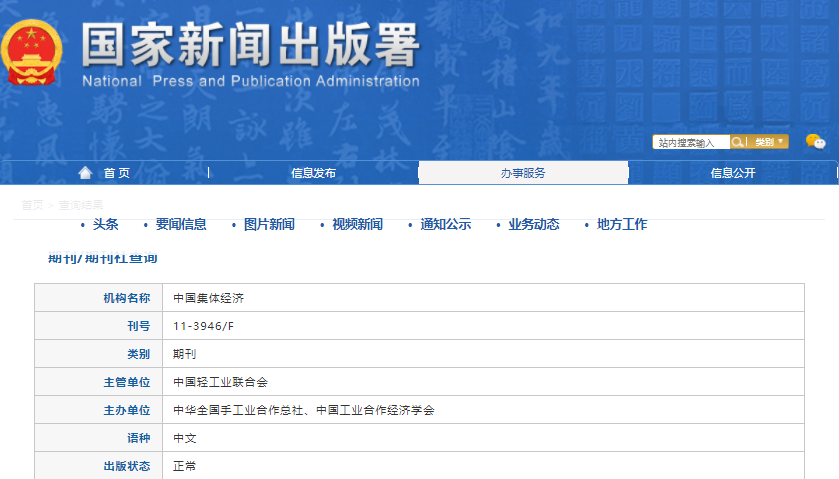Visit the 业务动态 submenu link
Image resolution: width=839 pixels, height=479 pixels.
(x=533, y=224)
